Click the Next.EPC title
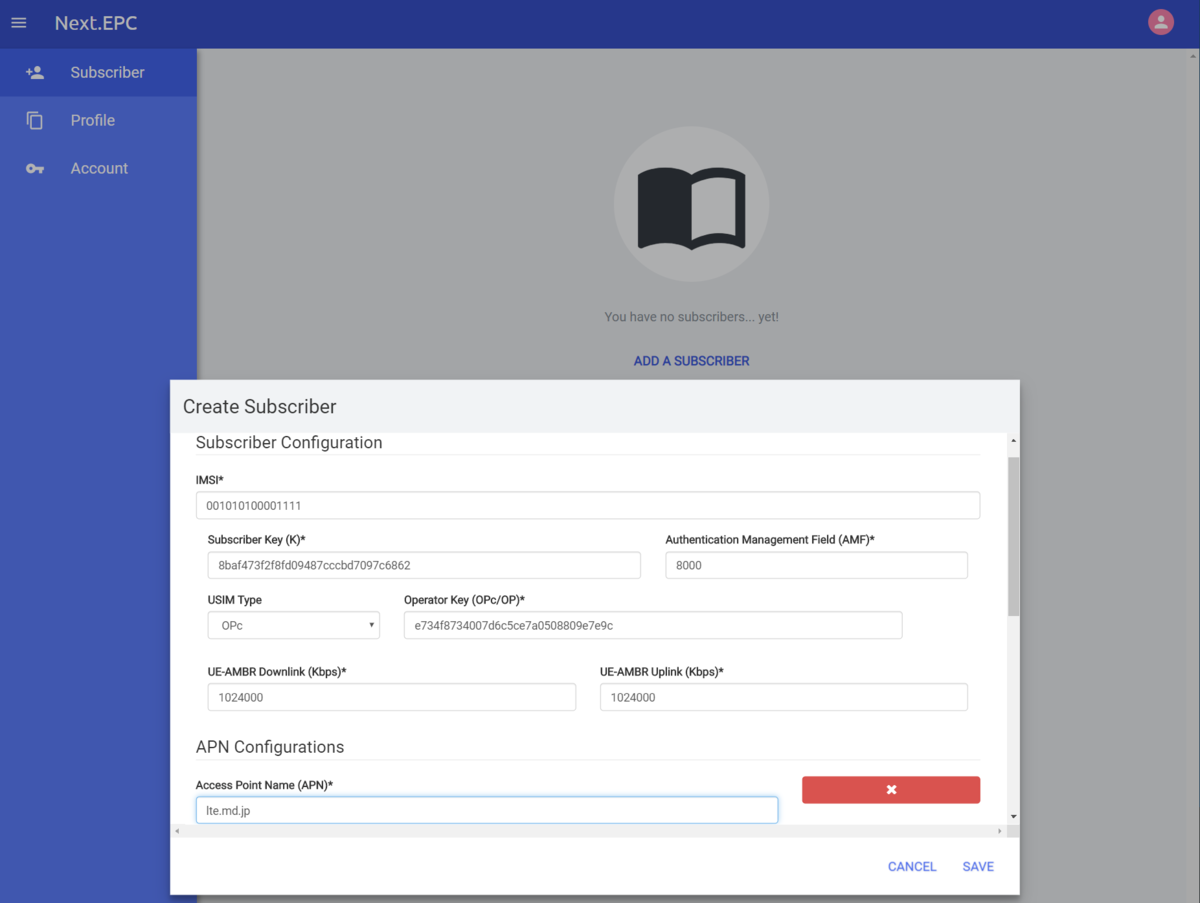The height and width of the screenshot is (903, 1200). 96,23
